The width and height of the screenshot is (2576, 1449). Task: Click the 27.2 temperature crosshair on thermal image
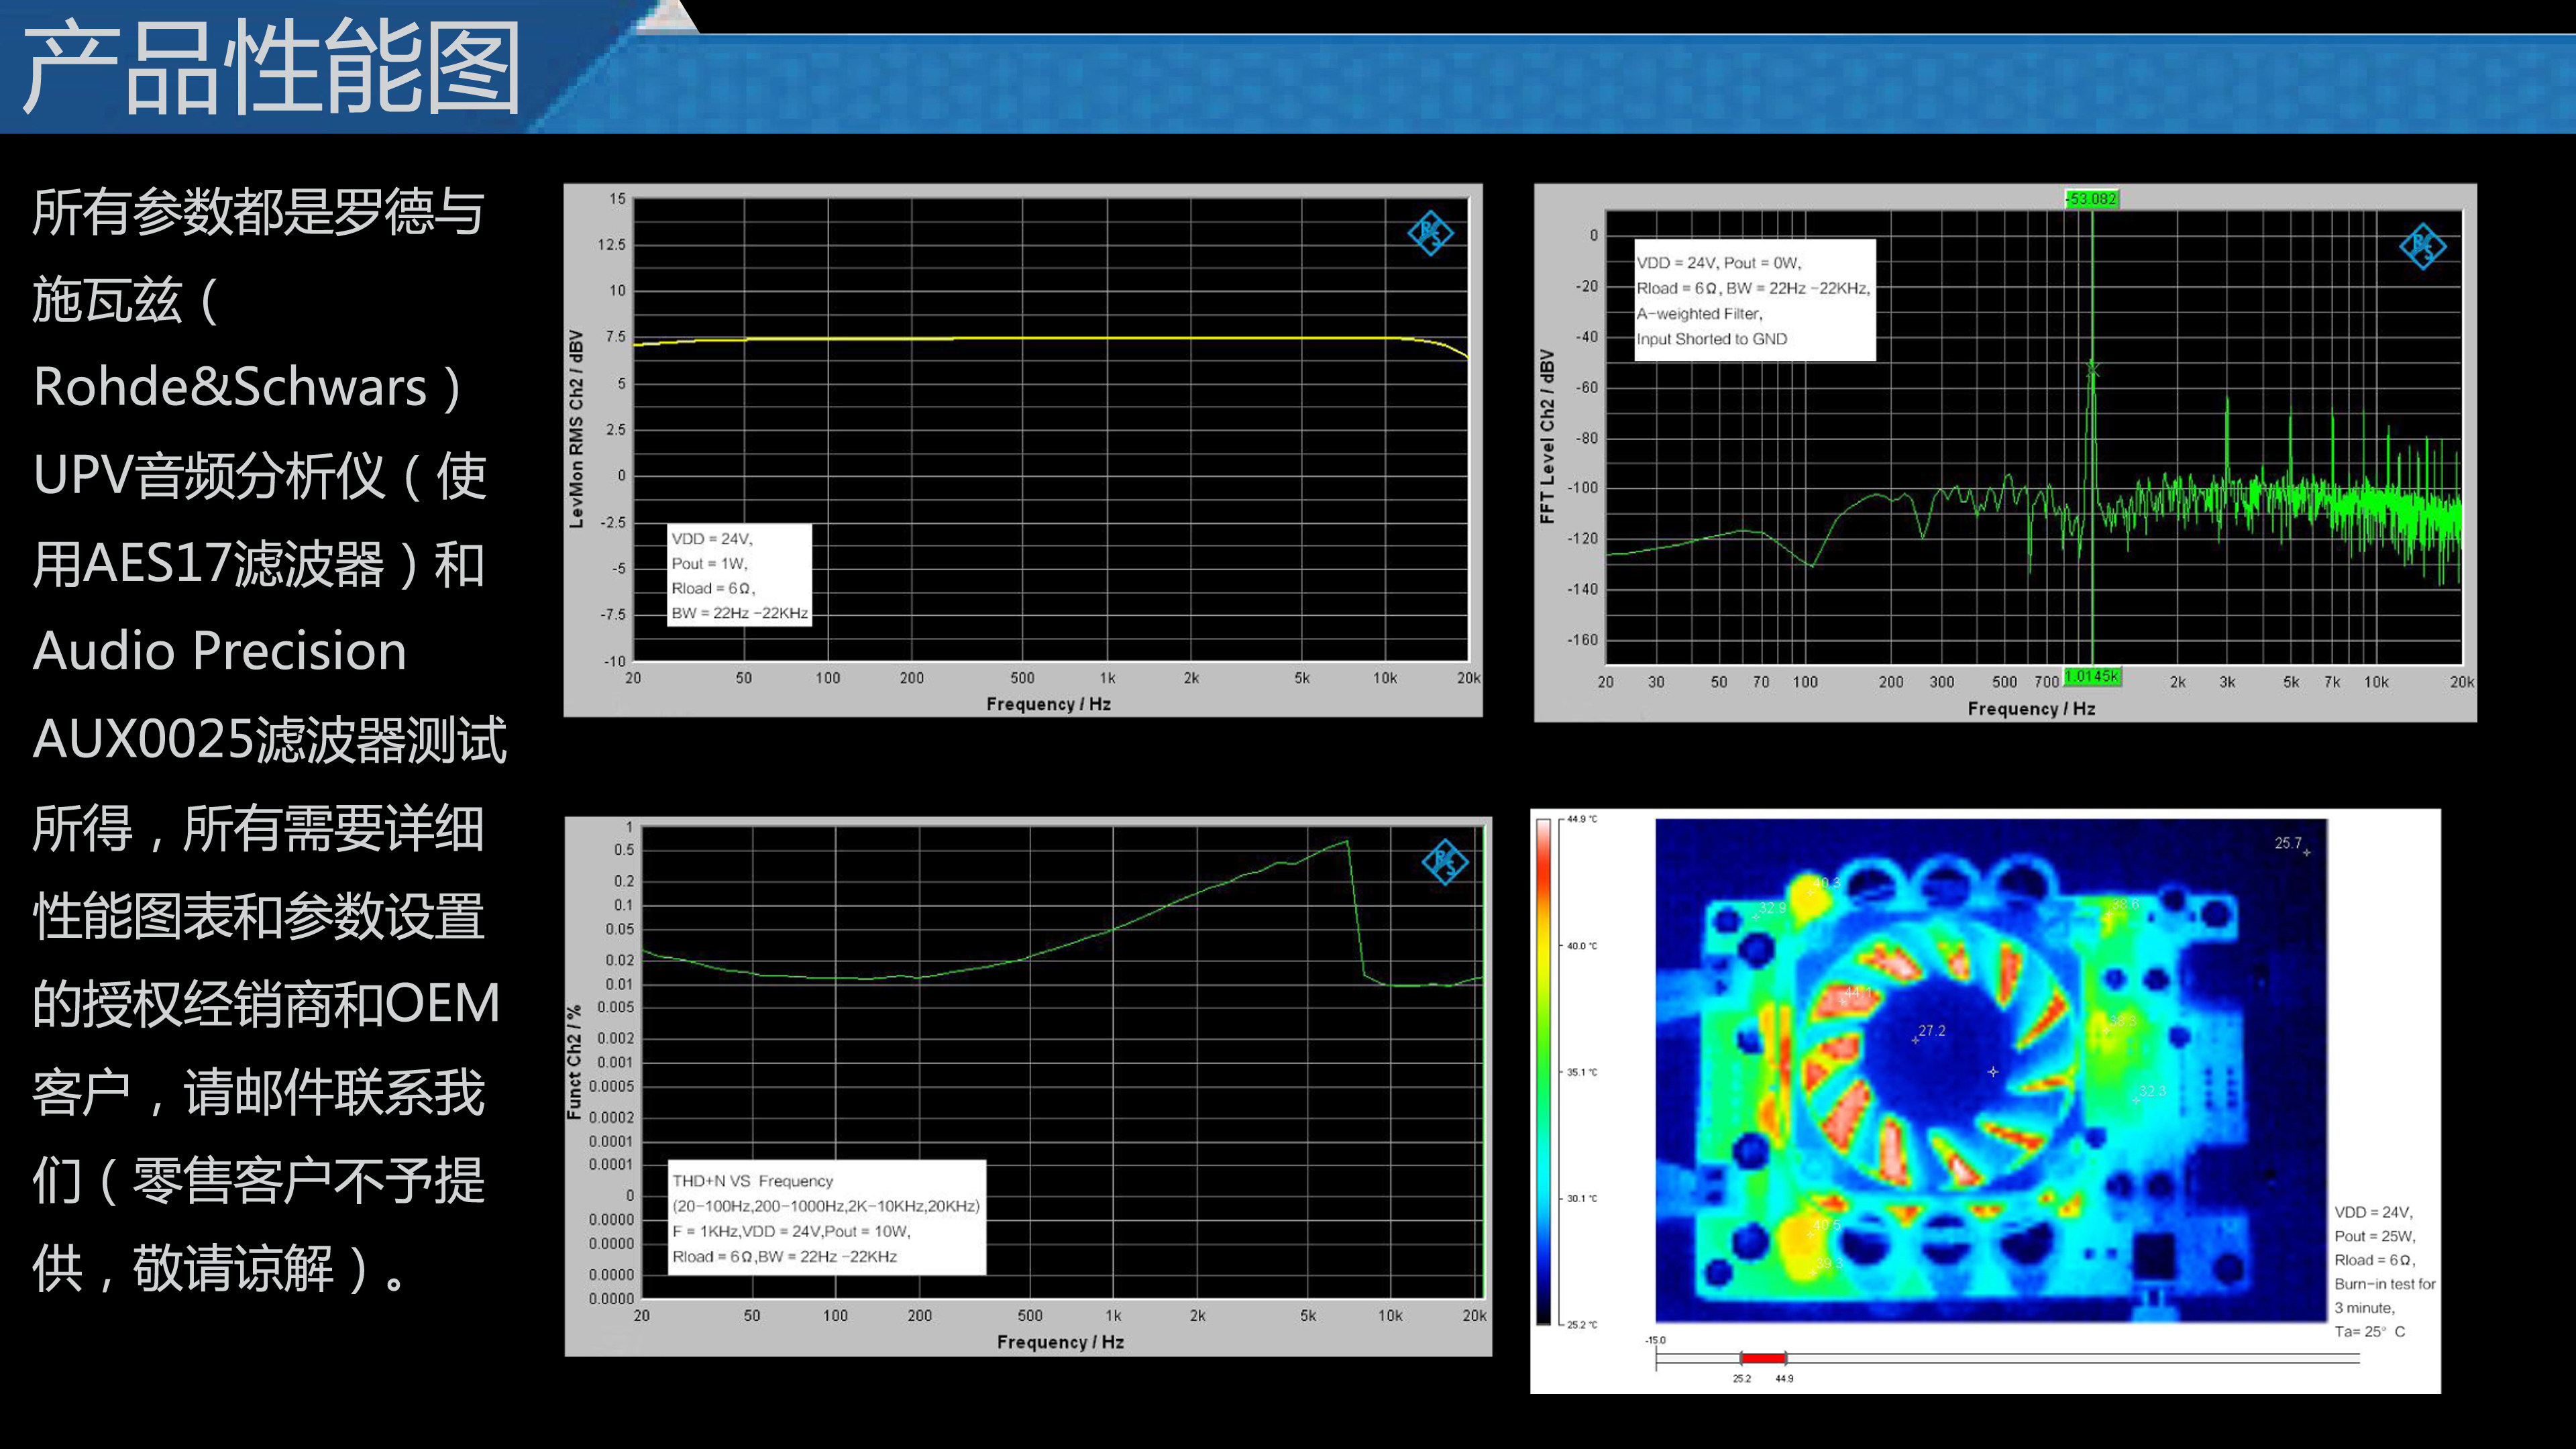[x=1916, y=1040]
